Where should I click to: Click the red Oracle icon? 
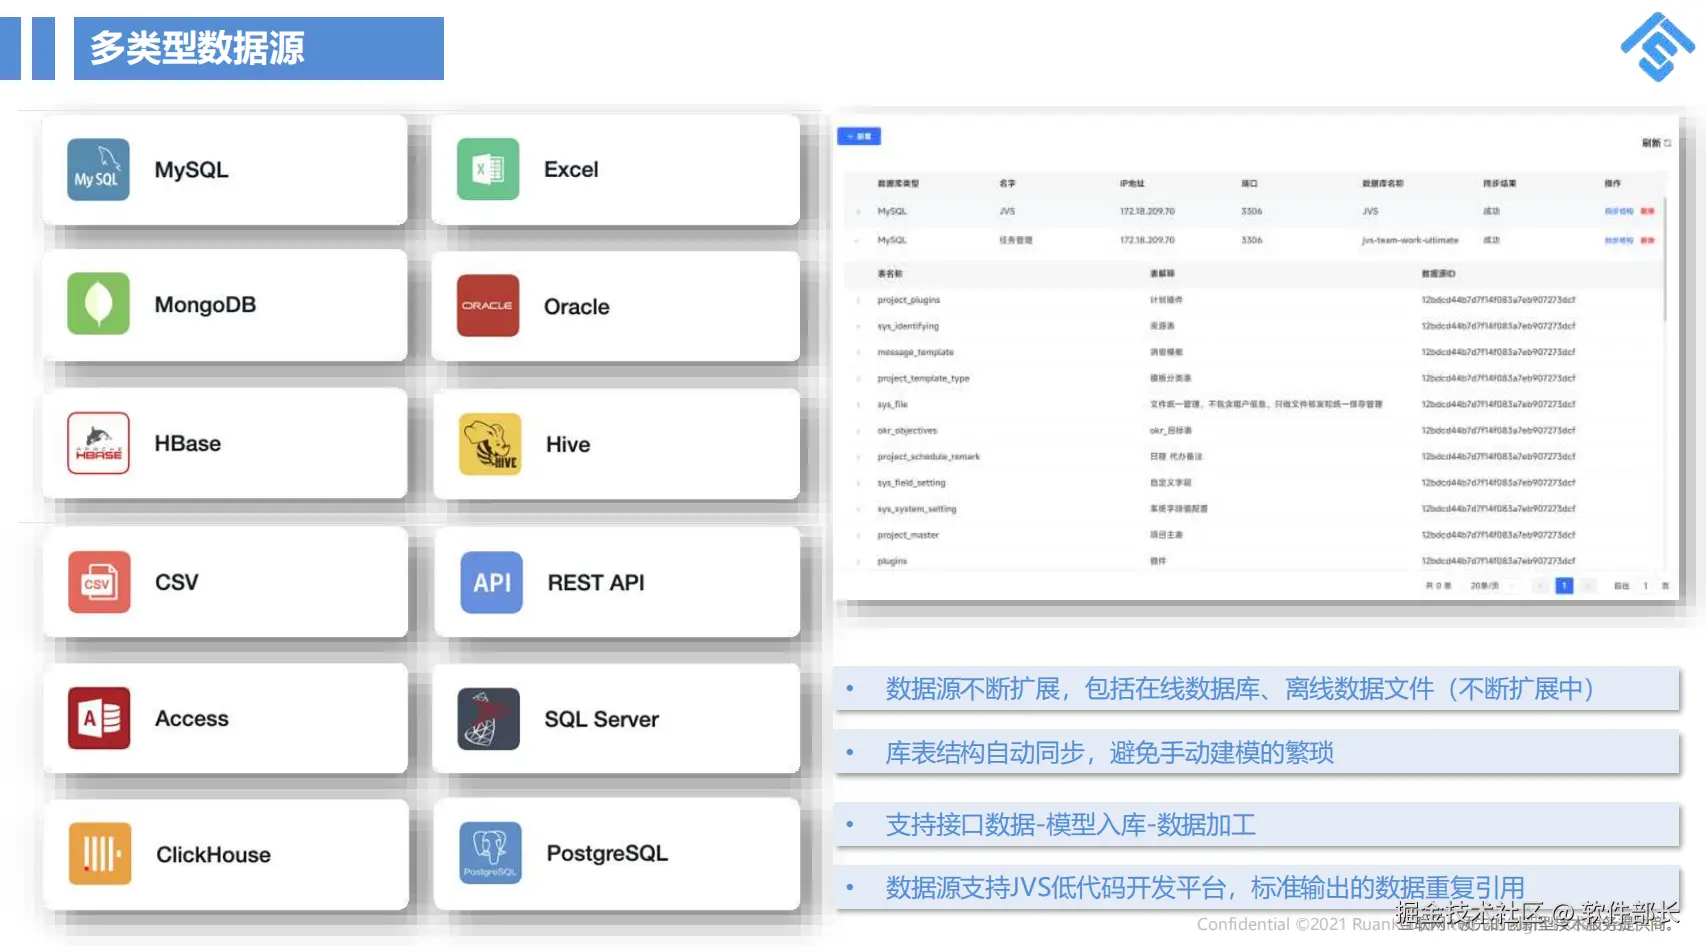pos(488,305)
